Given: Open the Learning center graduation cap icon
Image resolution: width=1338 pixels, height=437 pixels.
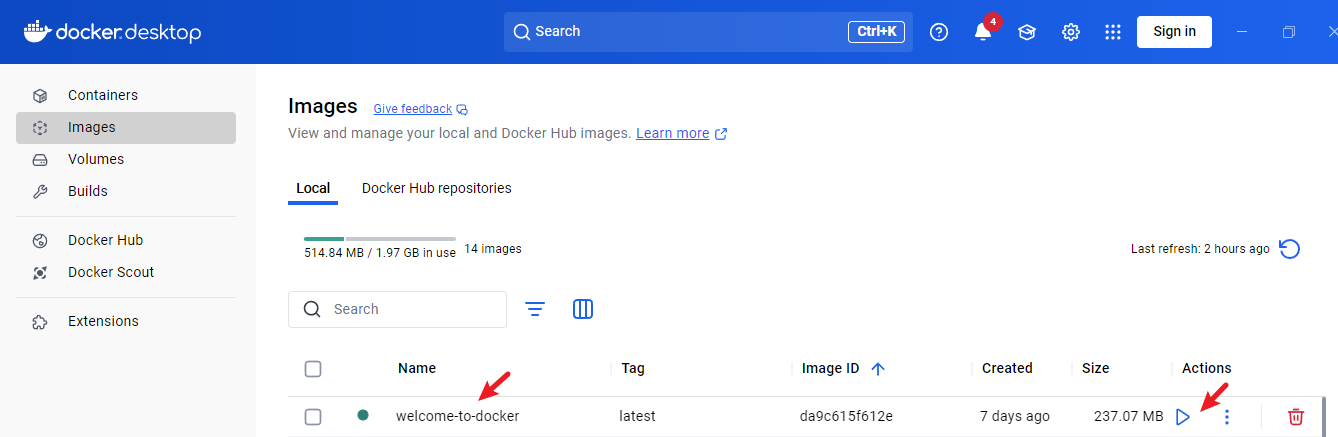Looking at the screenshot, I should tap(1027, 32).
